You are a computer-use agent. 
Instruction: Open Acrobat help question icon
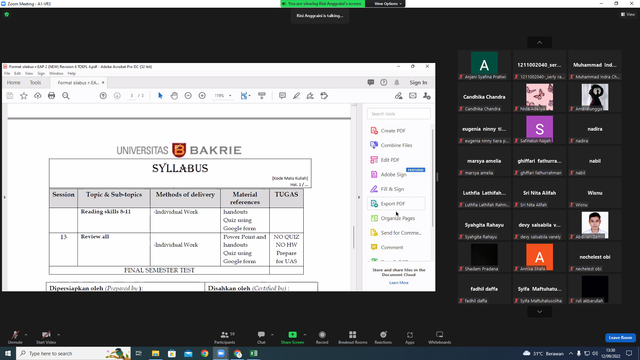[x=384, y=82]
